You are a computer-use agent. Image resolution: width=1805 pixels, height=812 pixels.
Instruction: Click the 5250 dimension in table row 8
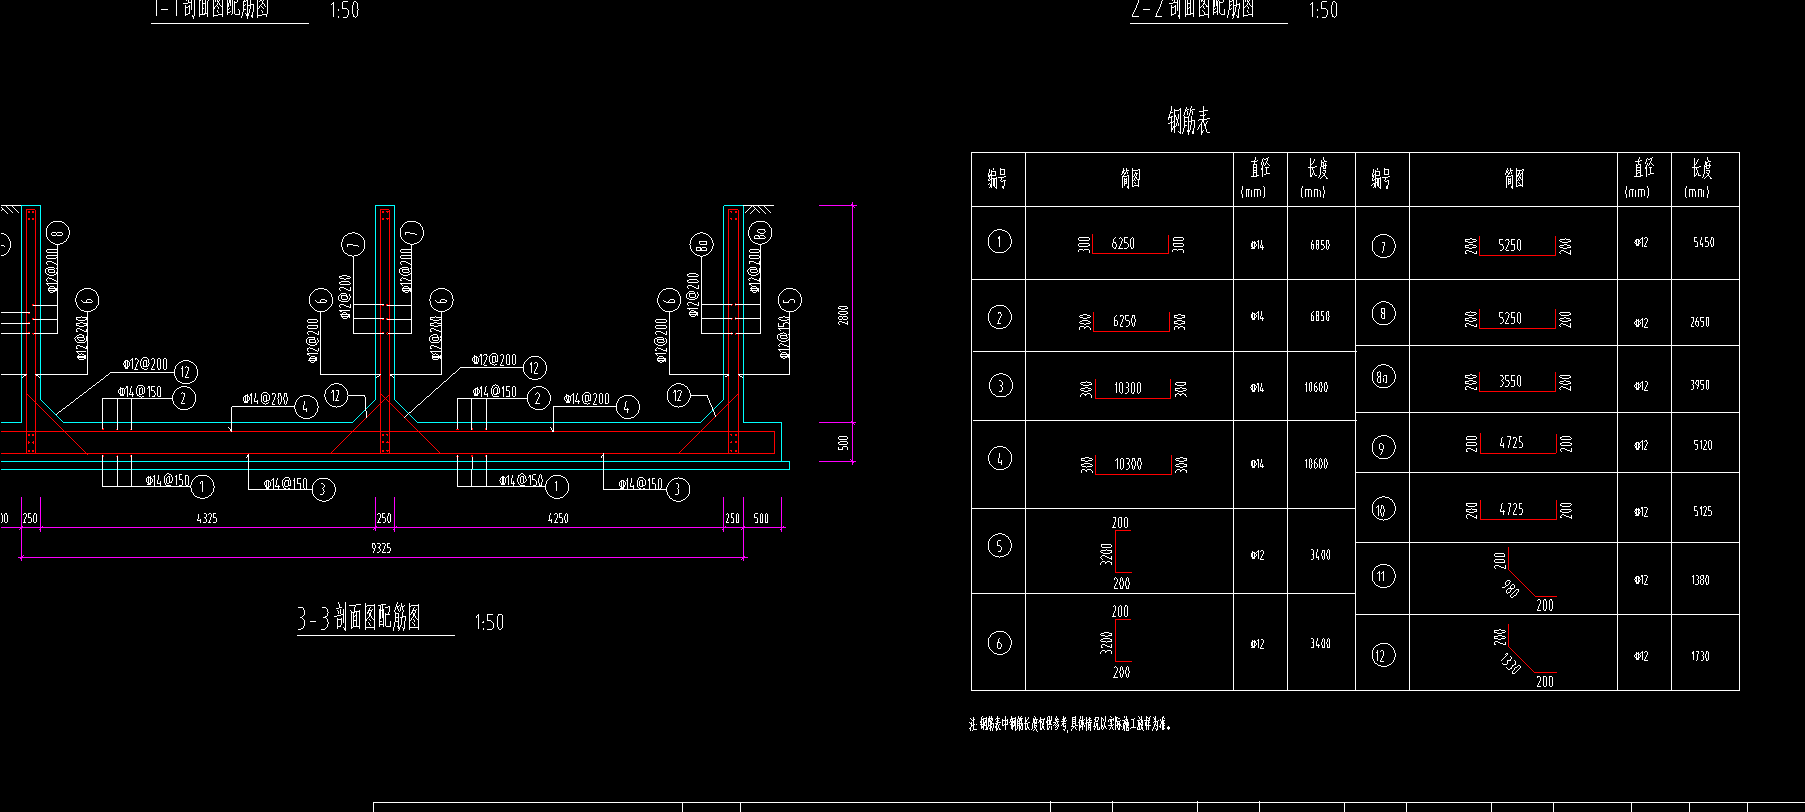(x=1510, y=318)
